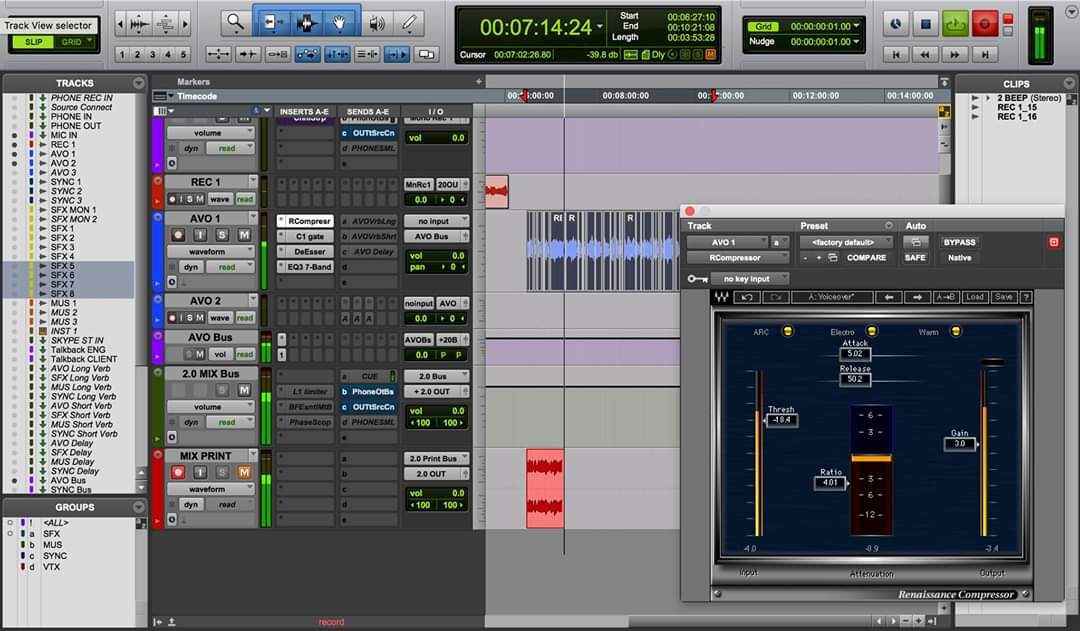
Task: Record-enable the AVO 1 track
Action: coord(178,235)
